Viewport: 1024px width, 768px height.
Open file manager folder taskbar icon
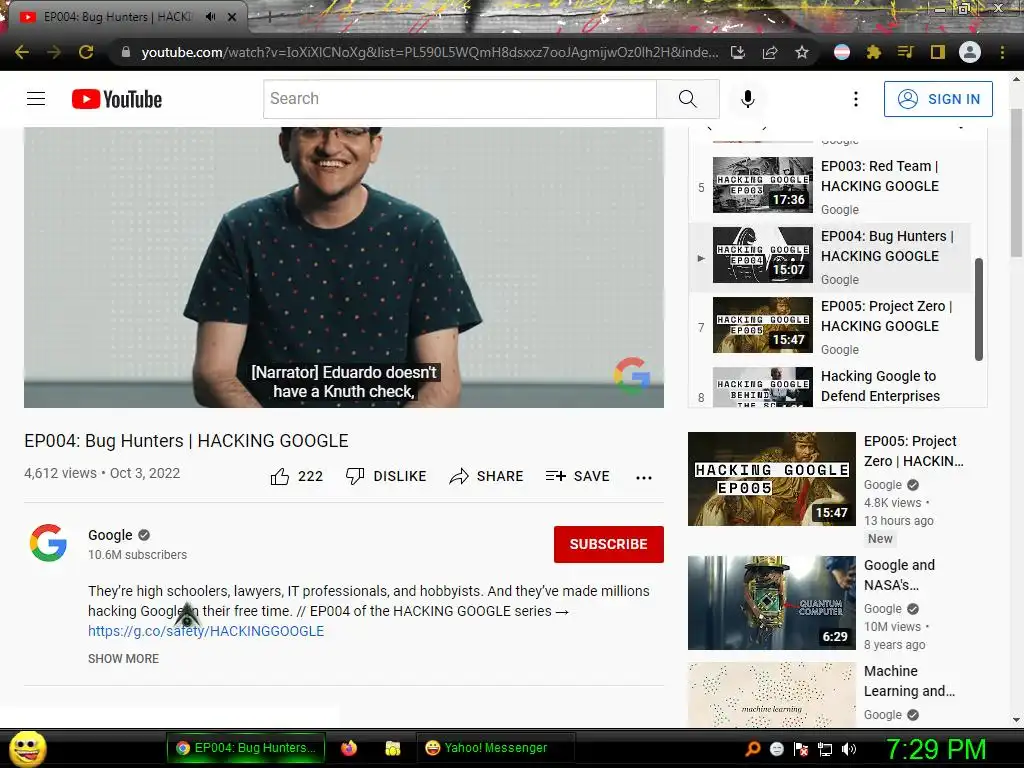click(x=392, y=748)
